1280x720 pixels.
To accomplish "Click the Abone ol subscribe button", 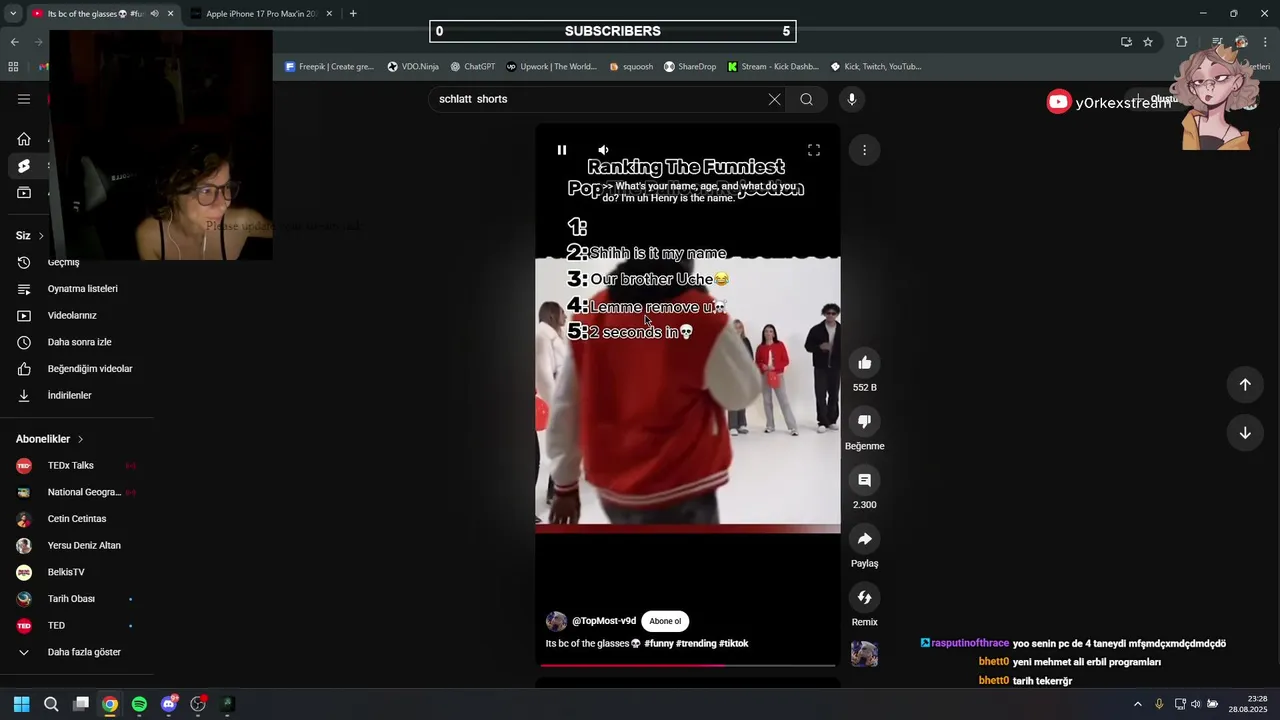I will click(665, 621).
